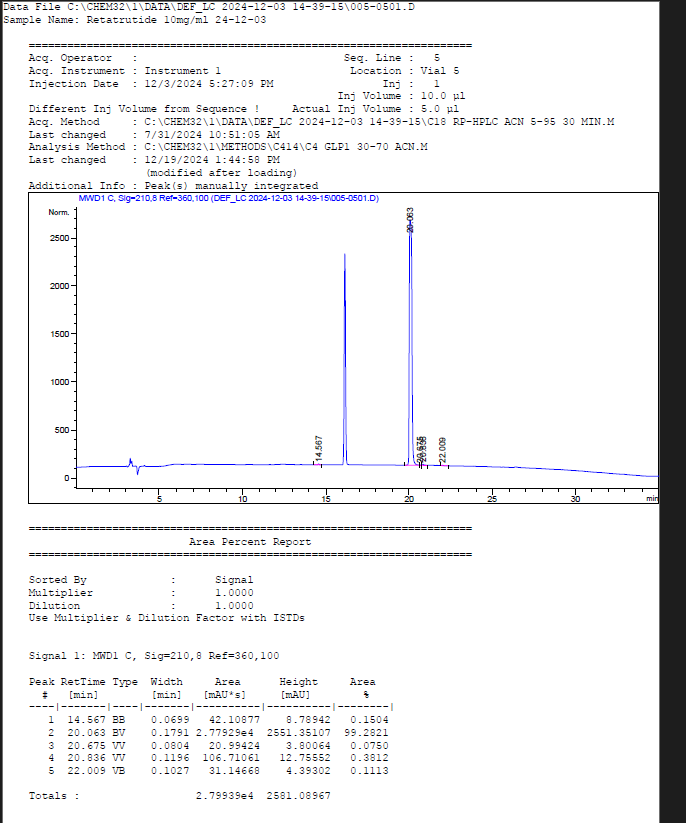The image size is (686, 823).
Task: Click the Signal 1 description line
Action: 154,655
